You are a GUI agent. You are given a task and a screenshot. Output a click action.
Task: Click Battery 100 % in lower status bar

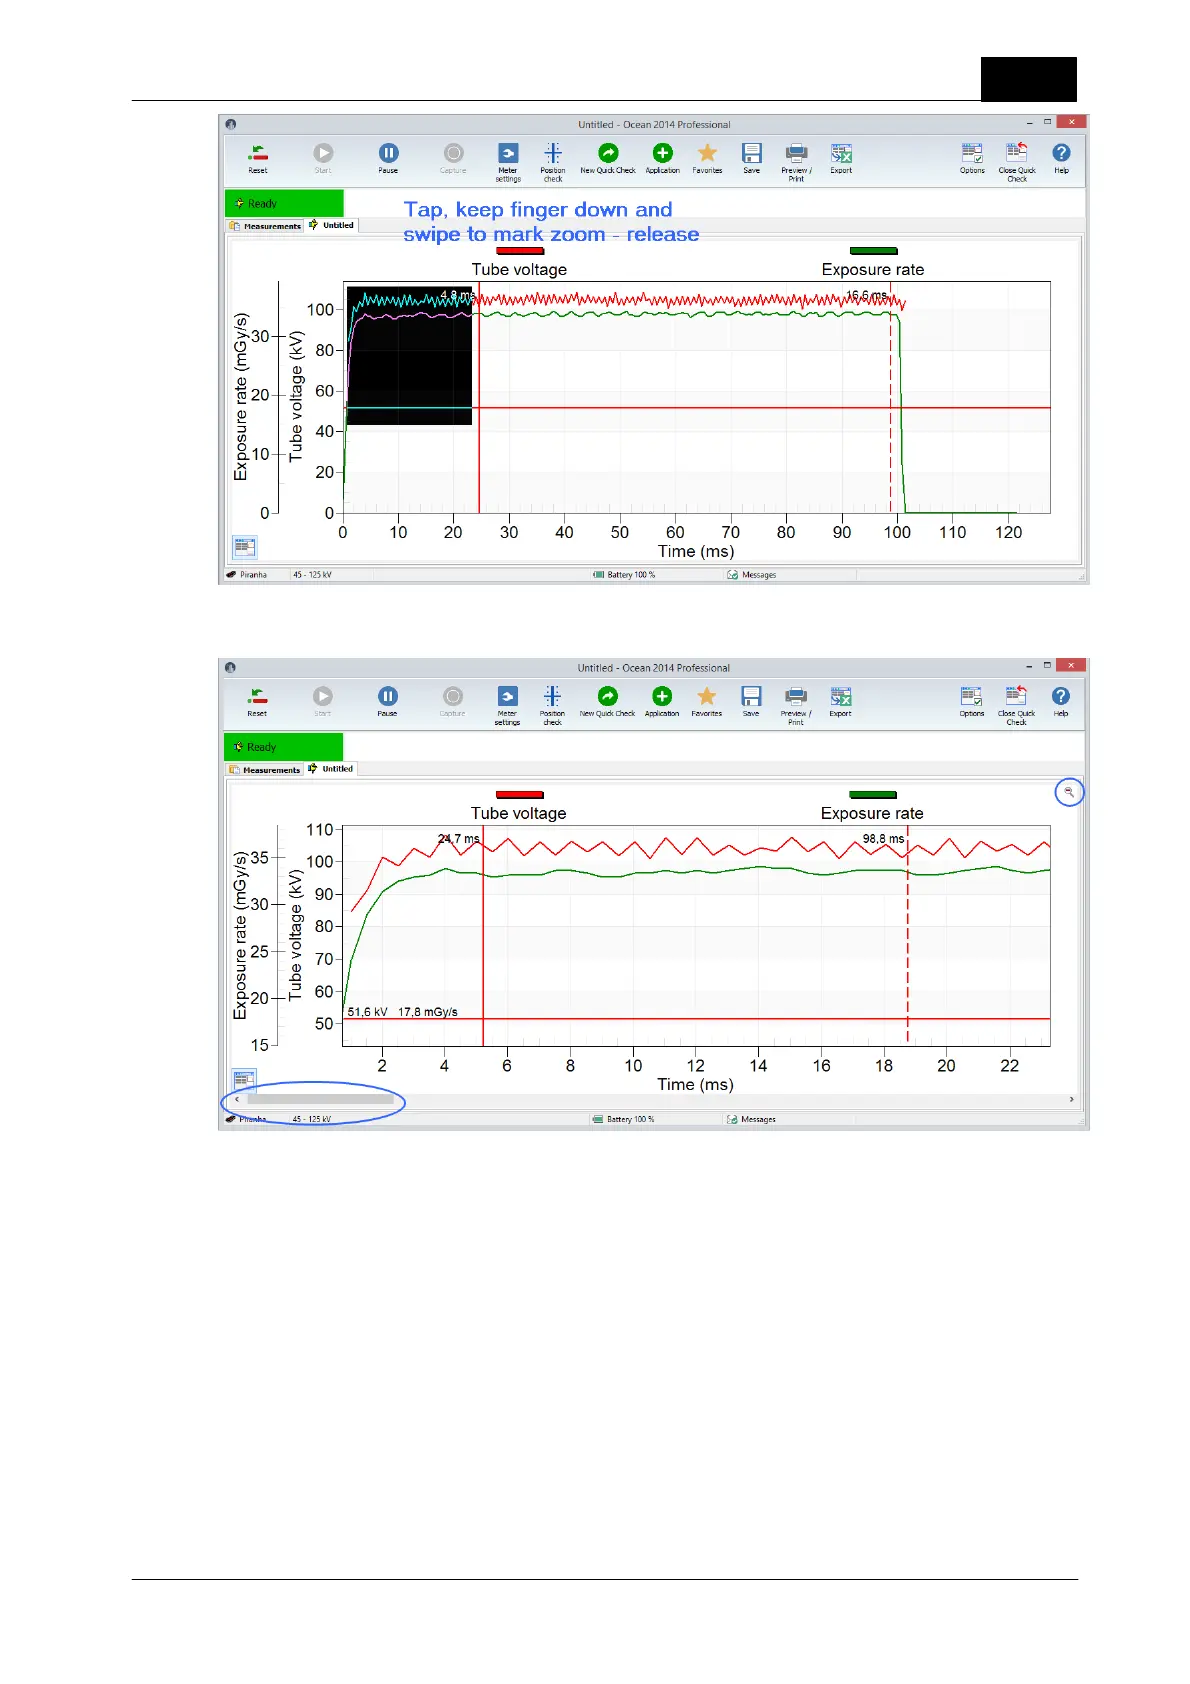[624, 1119]
